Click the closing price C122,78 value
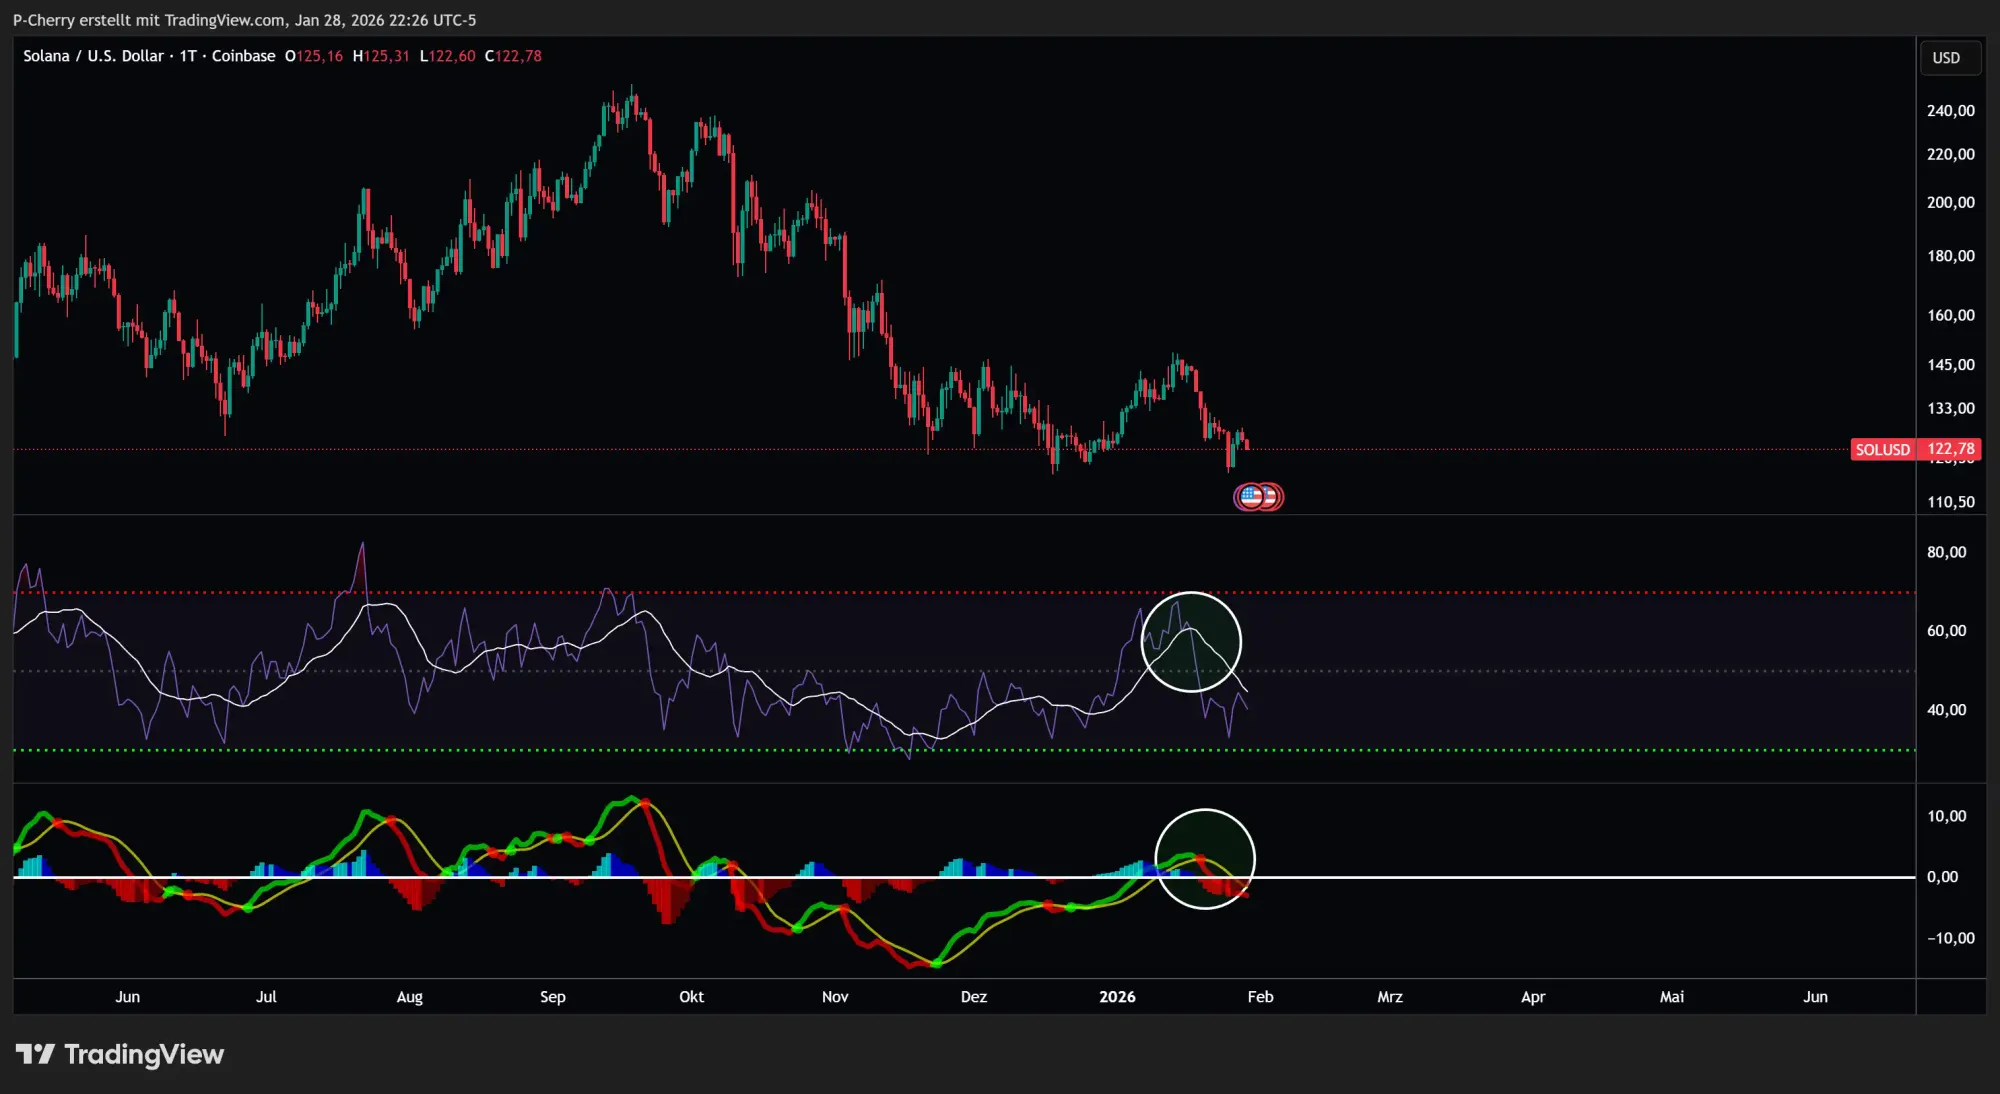This screenshot has width=2000, height=1094. click(x=514, y=56)
